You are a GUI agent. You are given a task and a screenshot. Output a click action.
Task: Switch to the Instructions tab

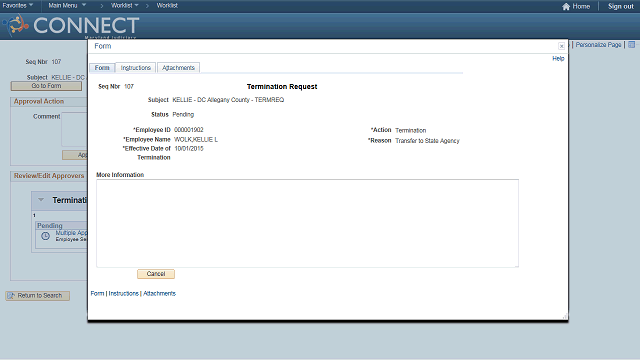pos(136,68)
